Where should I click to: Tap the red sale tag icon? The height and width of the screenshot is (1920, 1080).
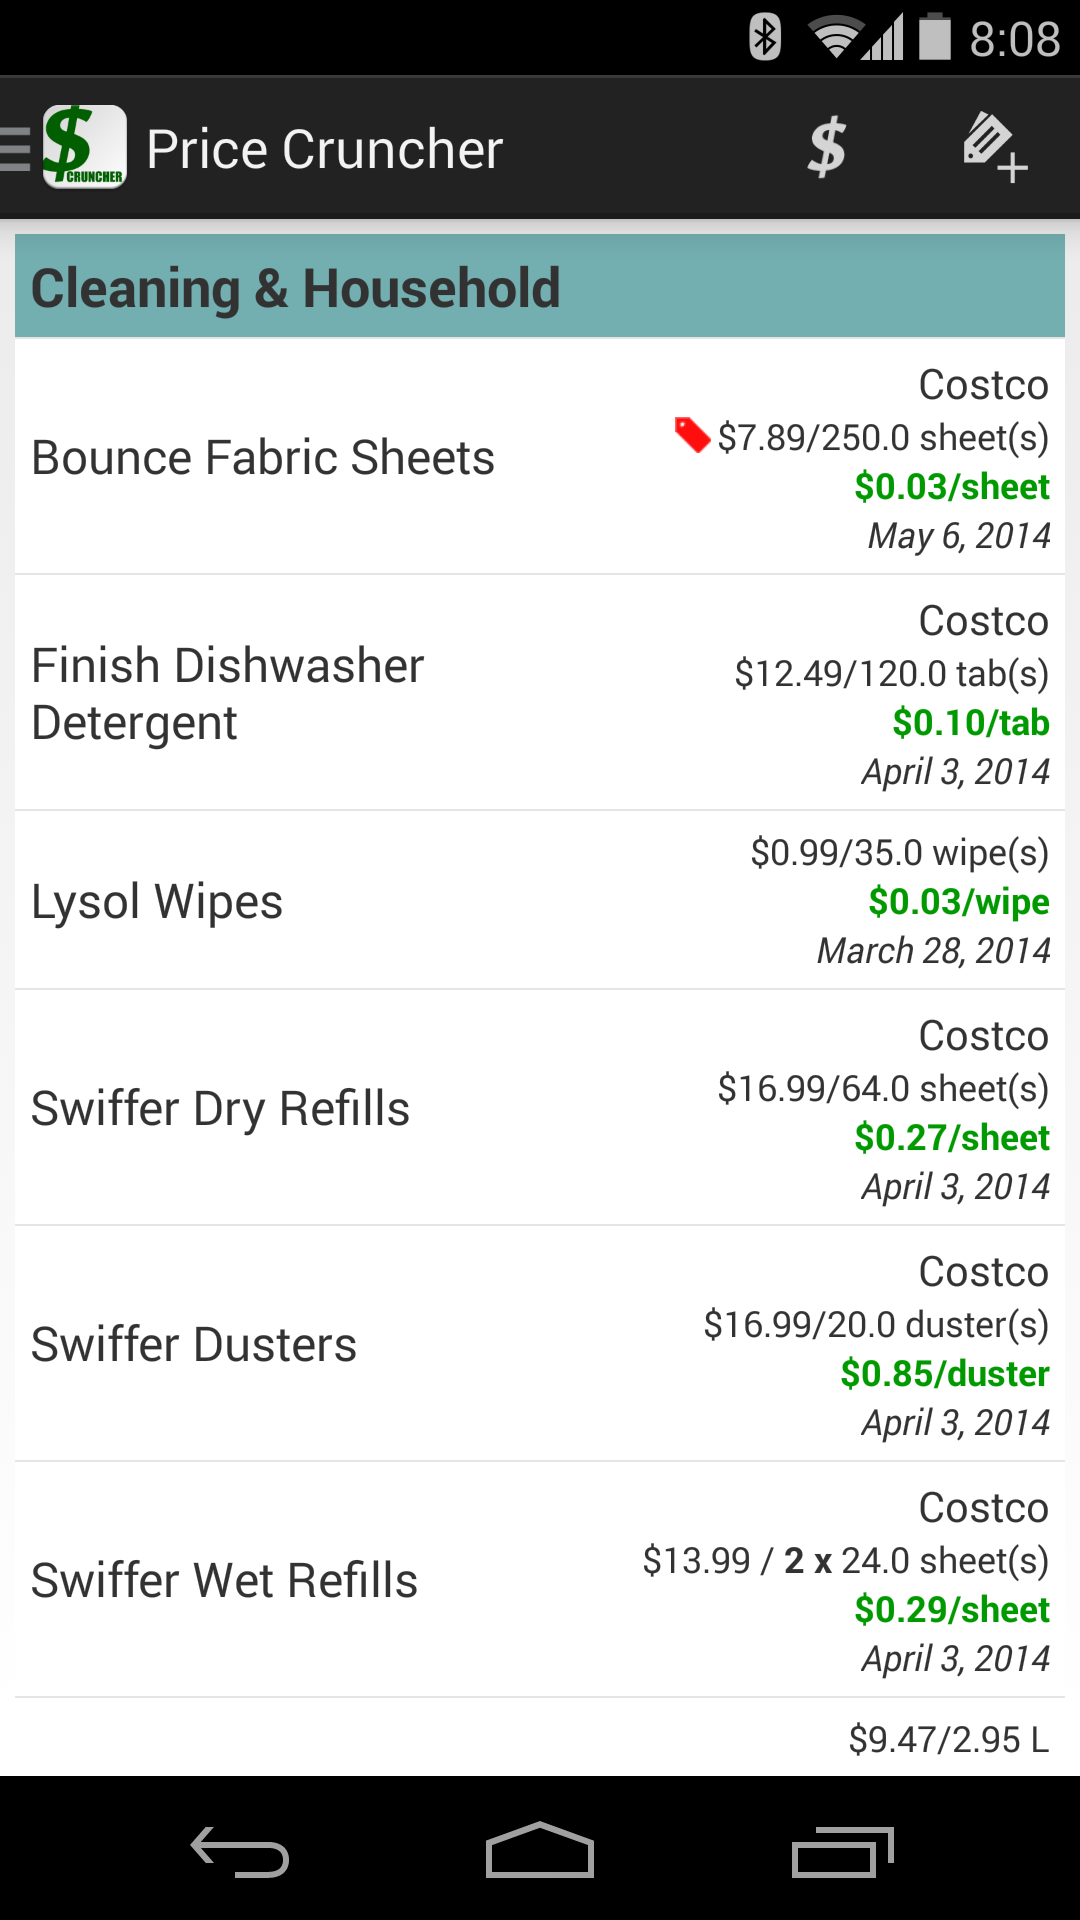pyautogui.click(x=692, y=435)
